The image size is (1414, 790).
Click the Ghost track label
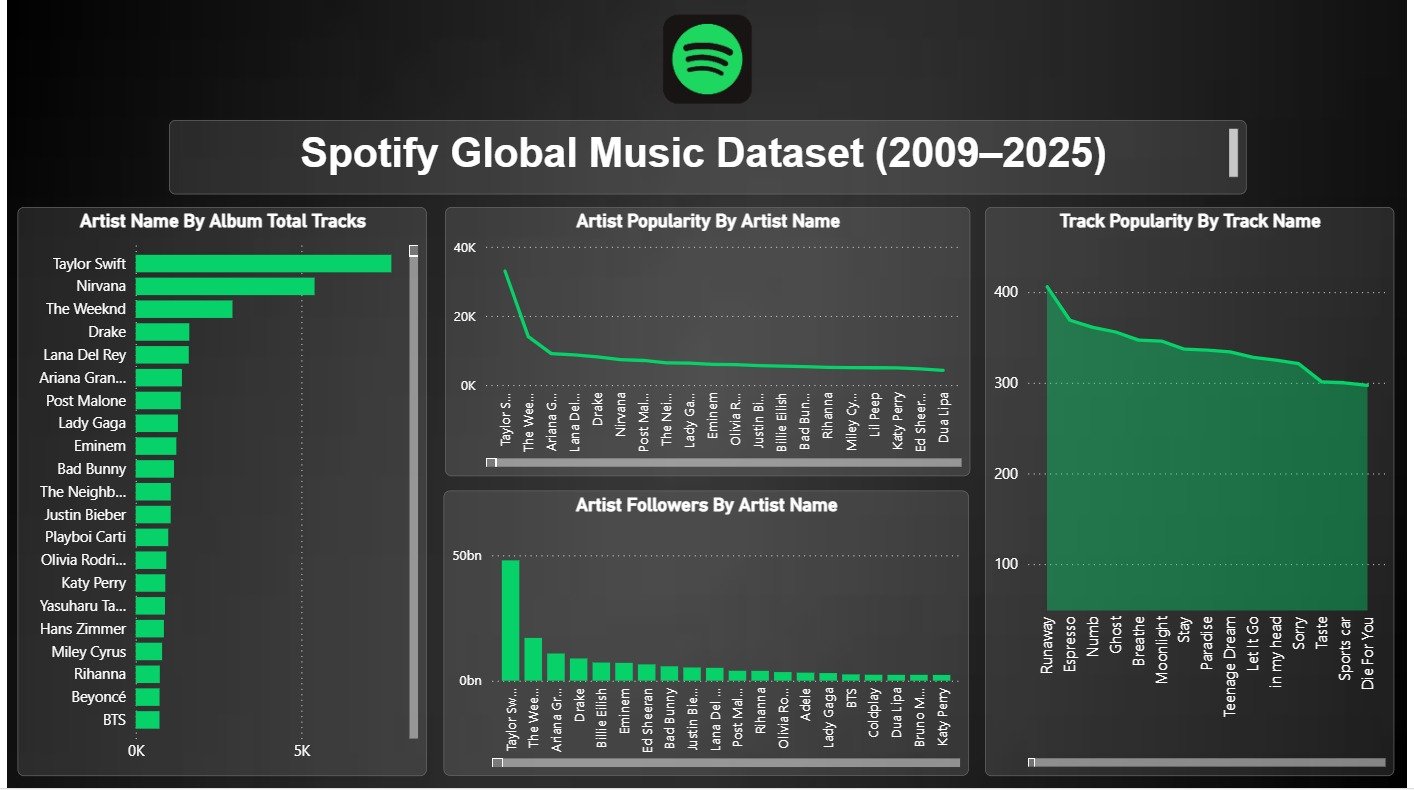point(1116,636)
